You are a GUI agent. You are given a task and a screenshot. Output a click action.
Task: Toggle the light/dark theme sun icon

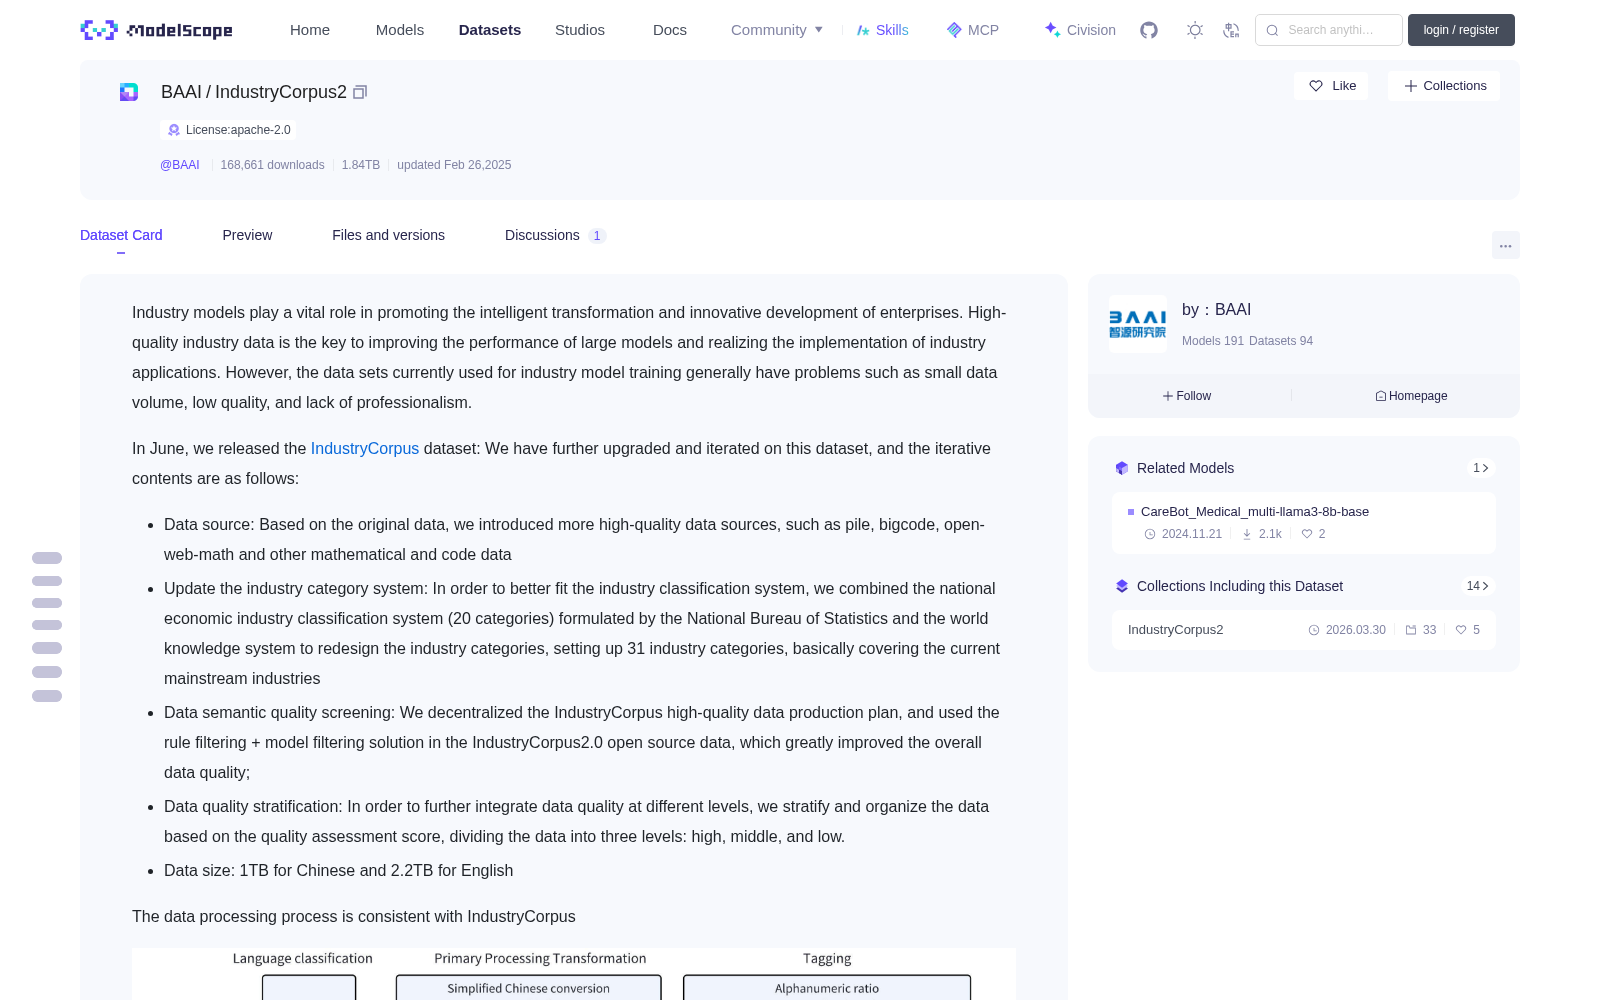pos(1195,30)
